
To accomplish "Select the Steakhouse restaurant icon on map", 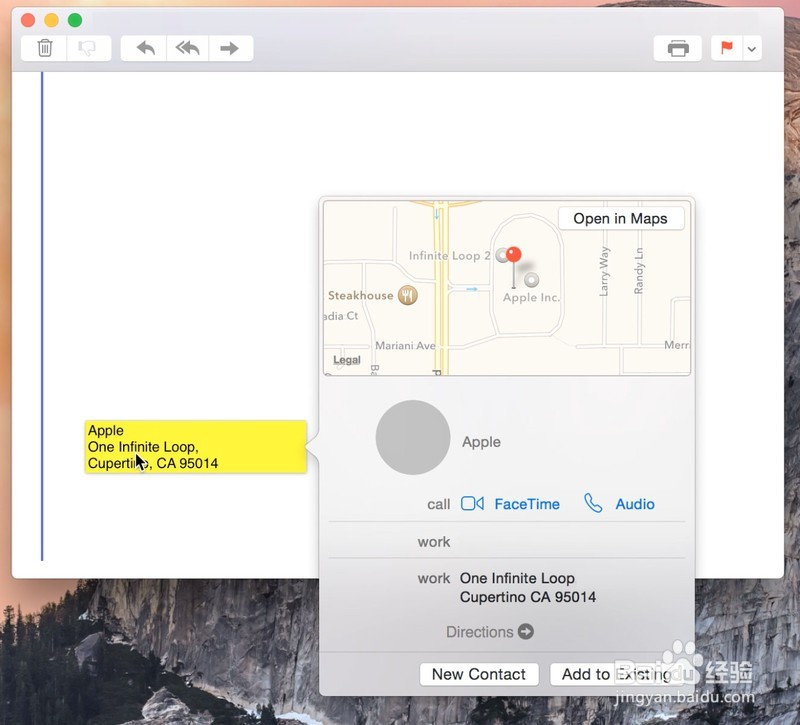I will [x=408, y=295].
